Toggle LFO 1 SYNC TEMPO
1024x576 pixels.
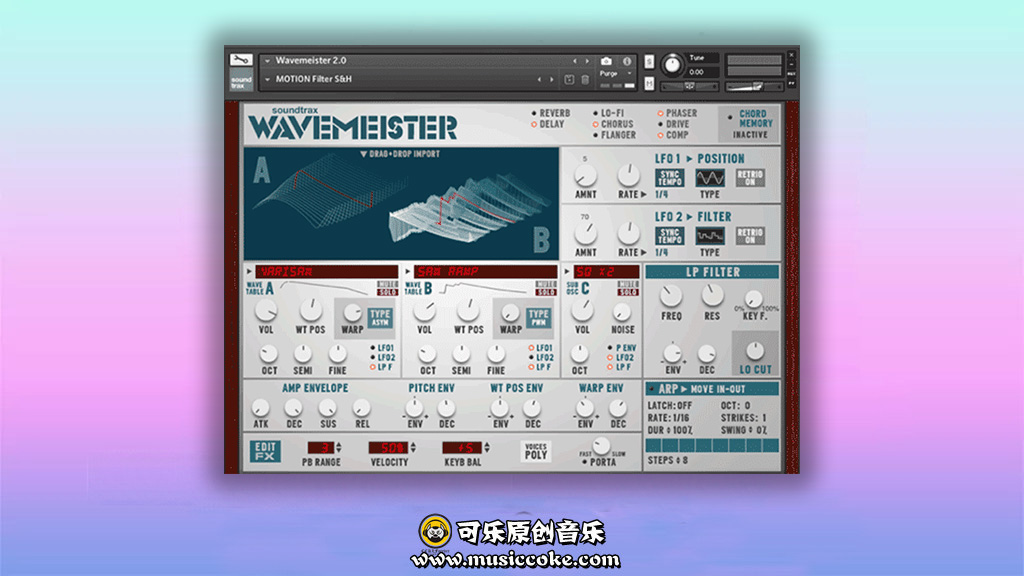pos(669,178)
